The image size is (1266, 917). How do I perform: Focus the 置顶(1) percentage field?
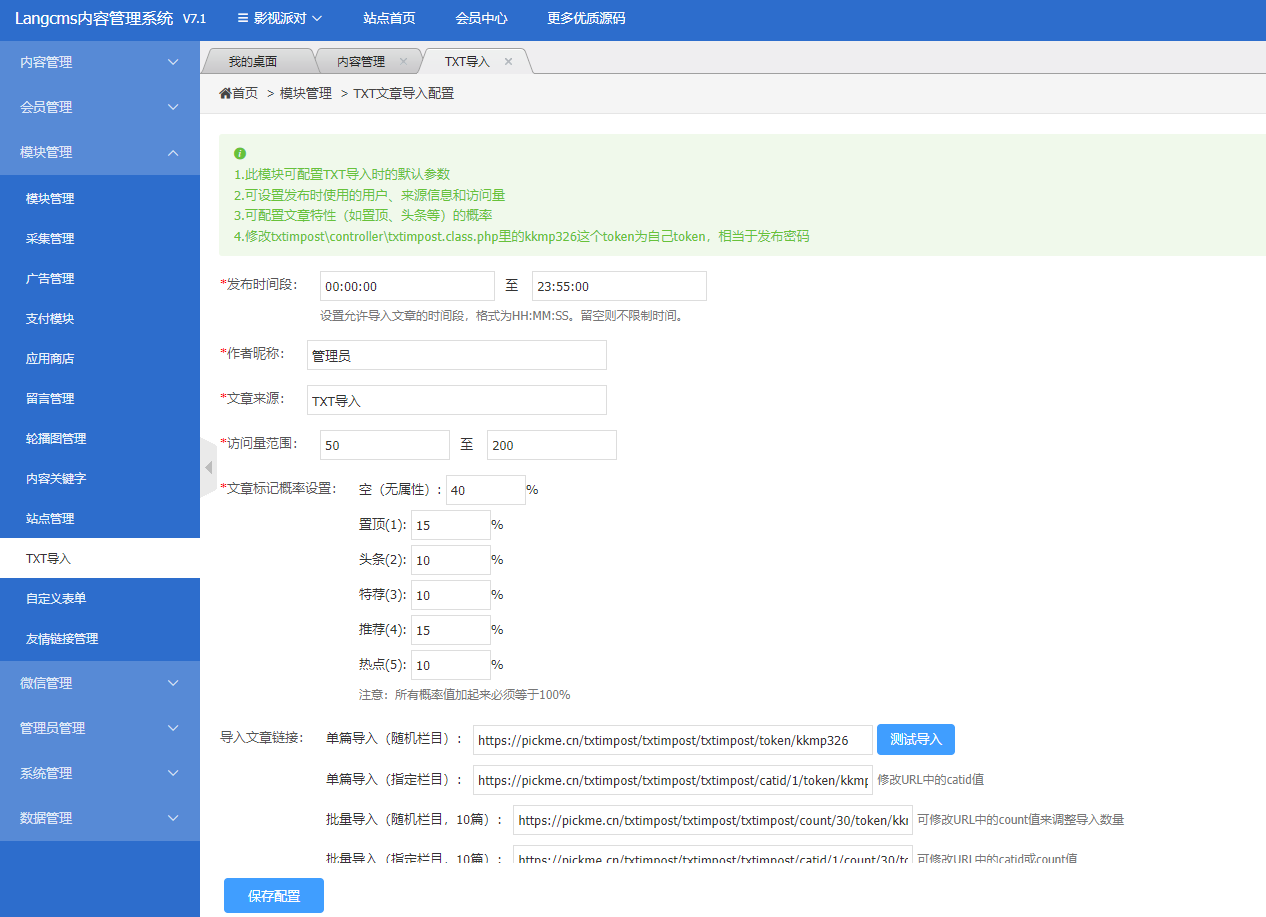450,525
